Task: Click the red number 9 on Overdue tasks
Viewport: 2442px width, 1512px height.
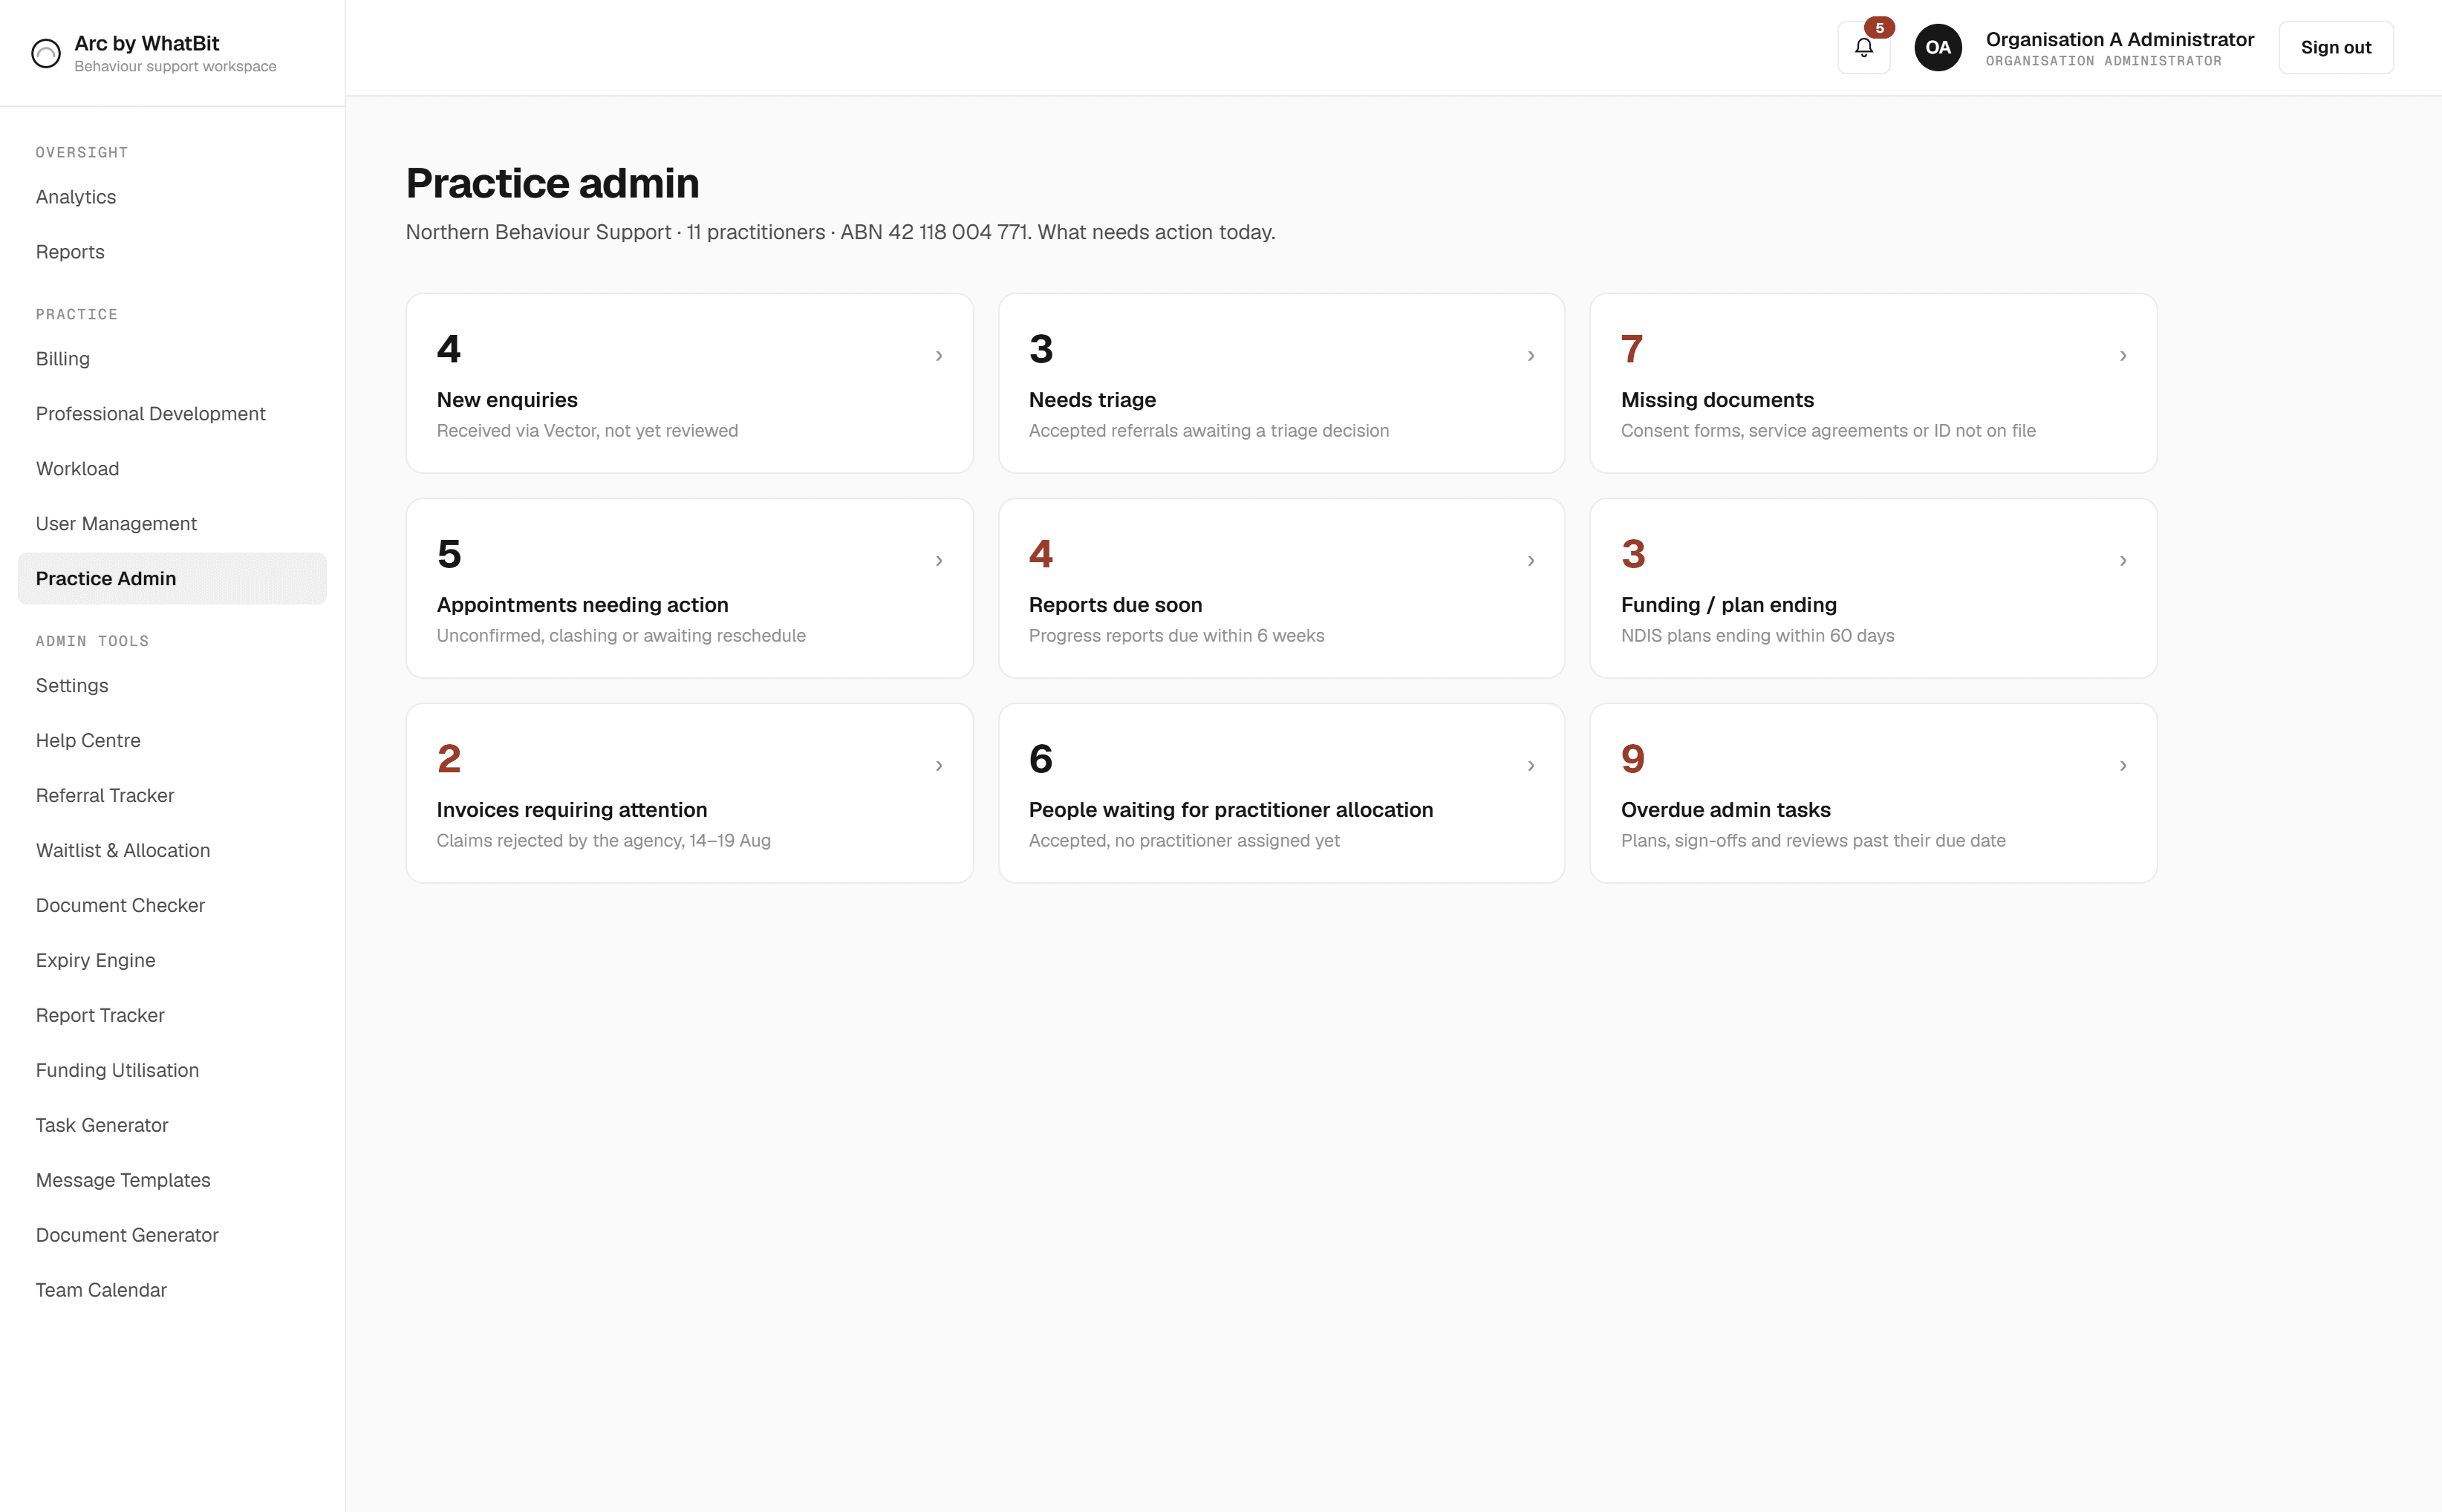Action: (x=1633, y=759)
